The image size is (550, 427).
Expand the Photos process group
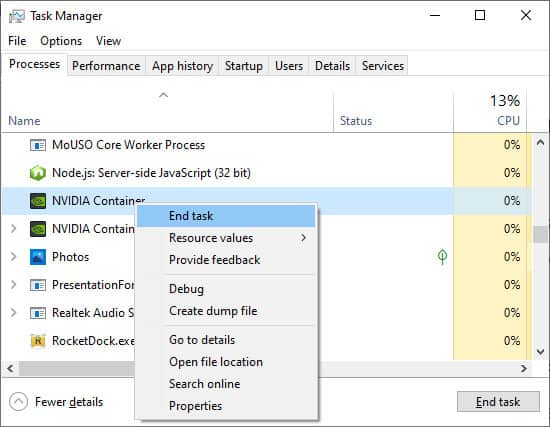click(x=13, y=257)
